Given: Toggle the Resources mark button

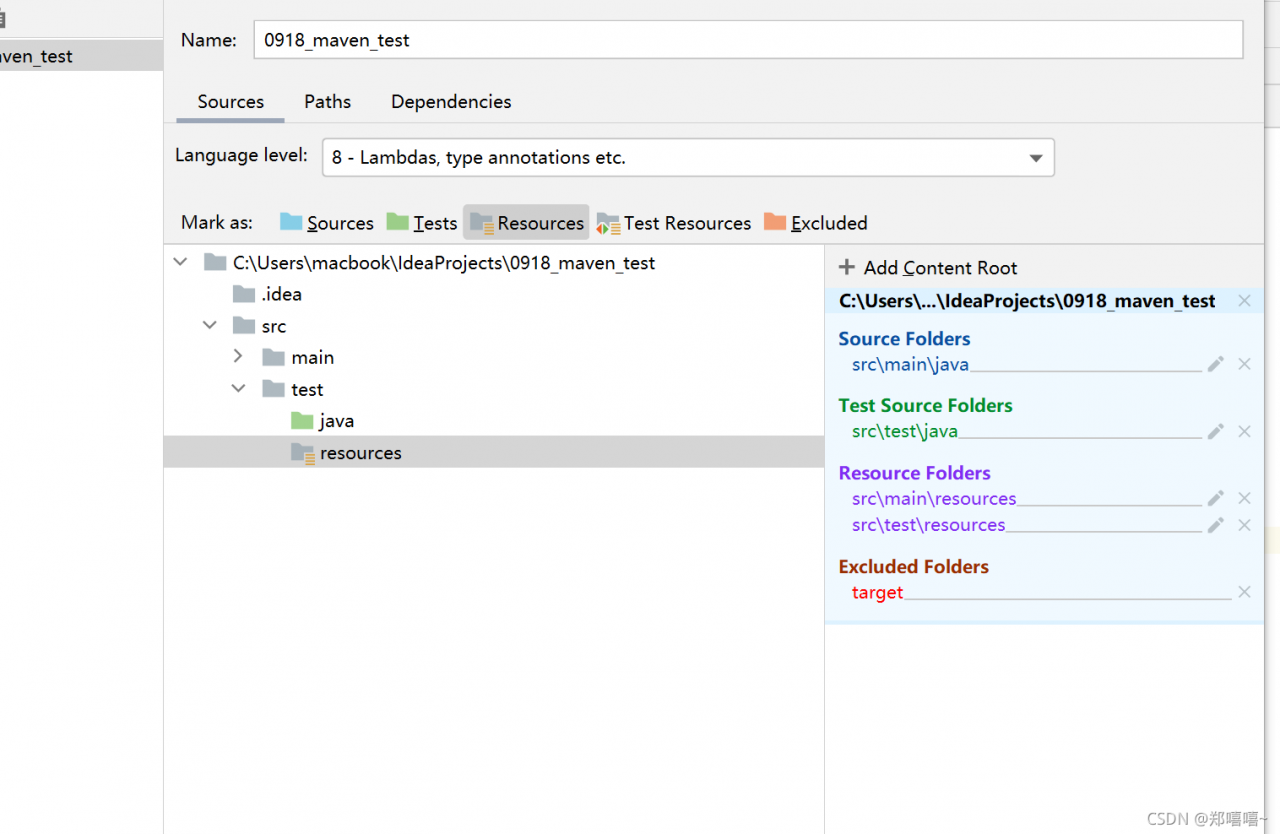Looking at the screenshot, I should click(527, 223).
